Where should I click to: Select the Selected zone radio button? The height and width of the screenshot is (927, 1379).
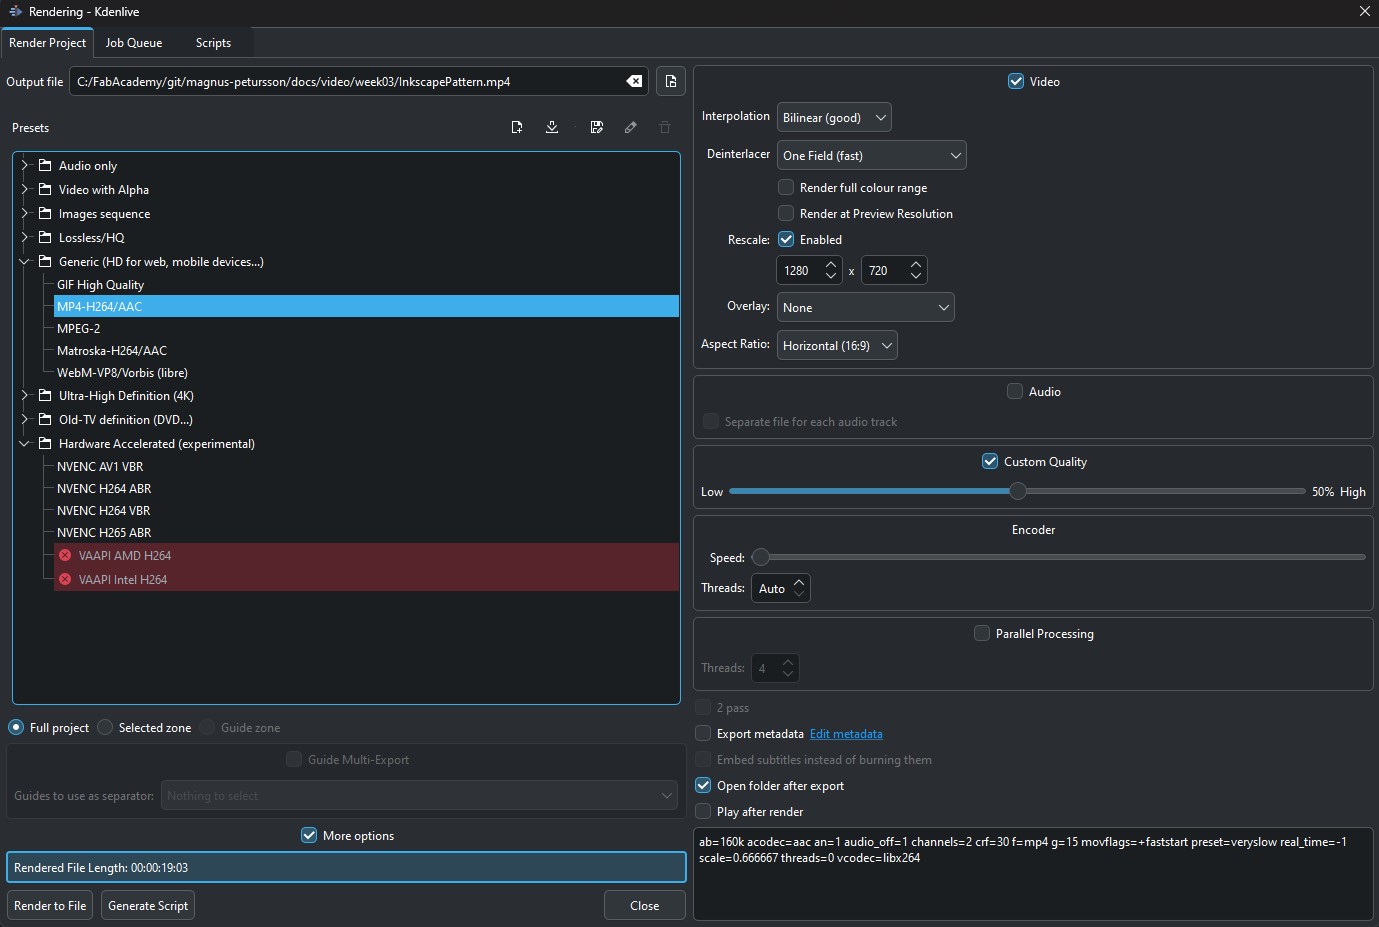click(105, 727)
